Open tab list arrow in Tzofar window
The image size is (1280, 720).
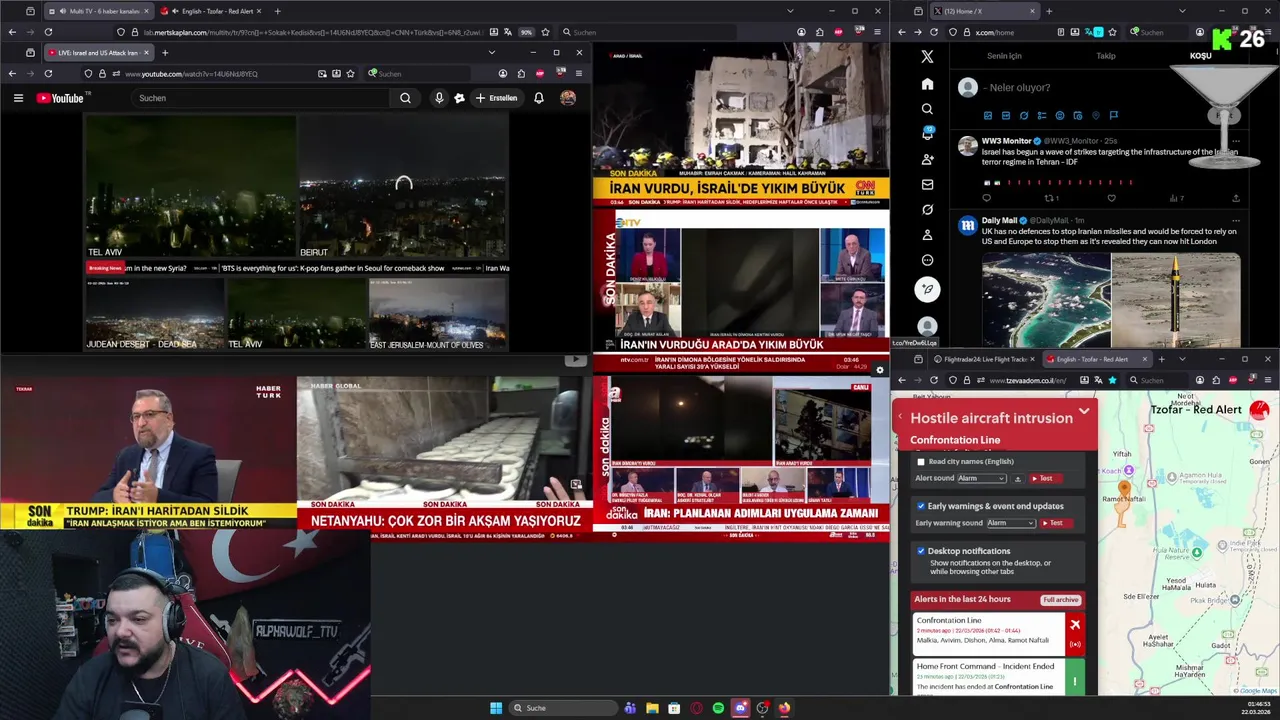point(1182,359)
